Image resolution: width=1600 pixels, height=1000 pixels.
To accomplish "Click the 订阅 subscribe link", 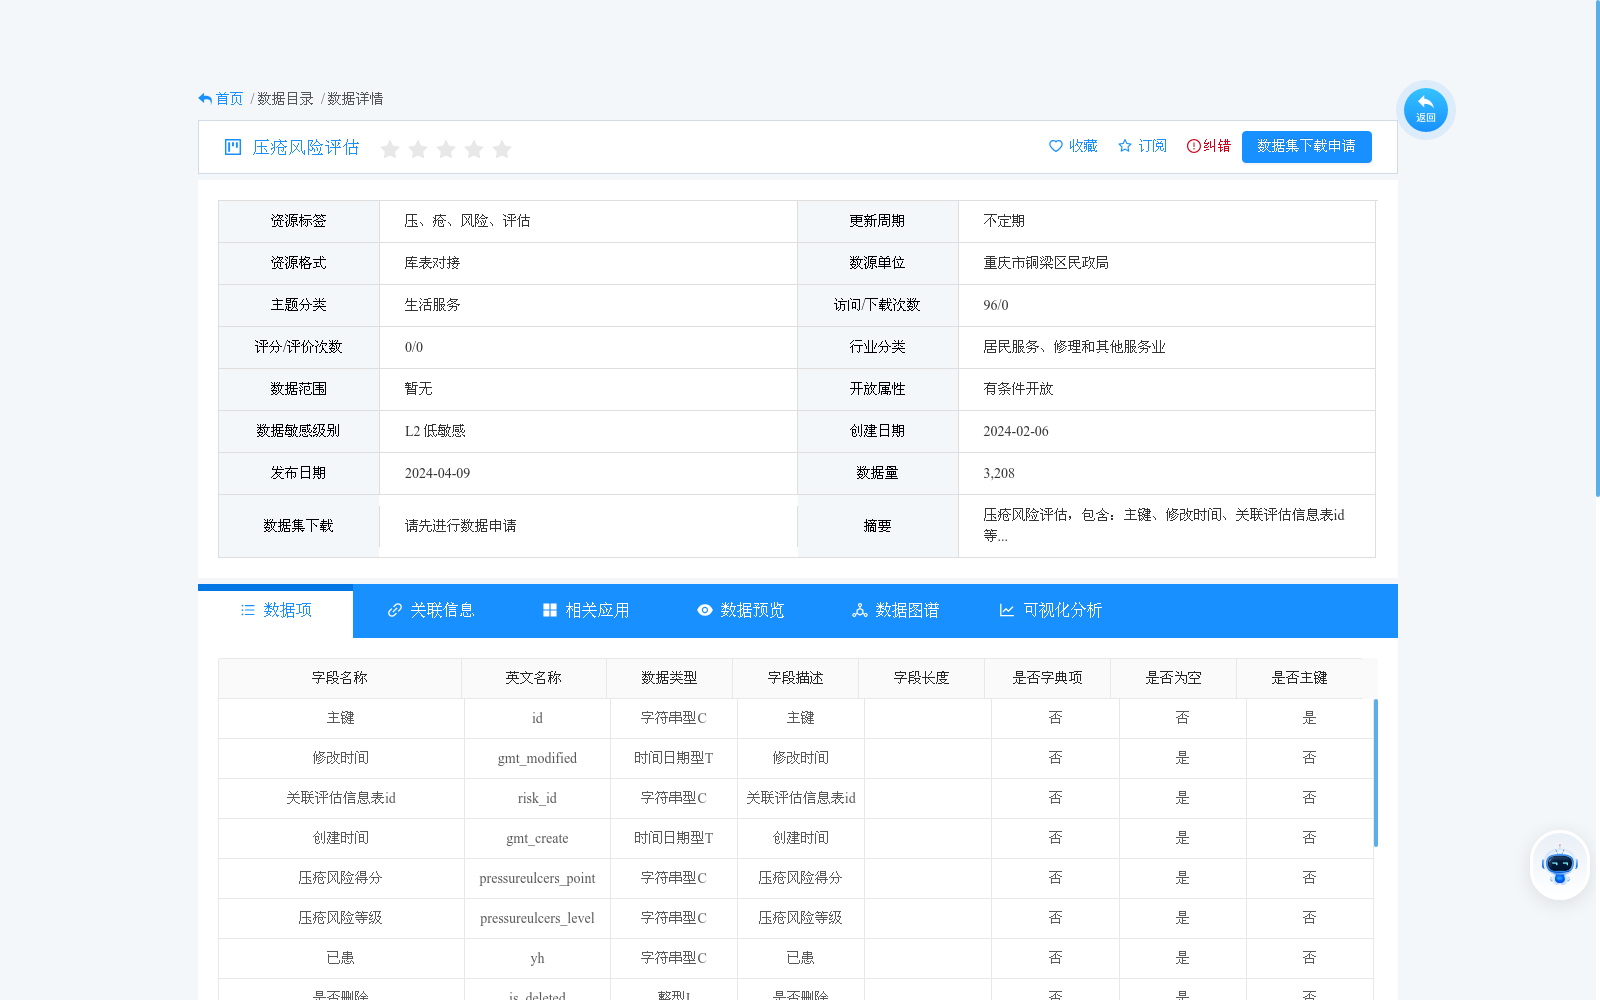I will pos(1142,146).
